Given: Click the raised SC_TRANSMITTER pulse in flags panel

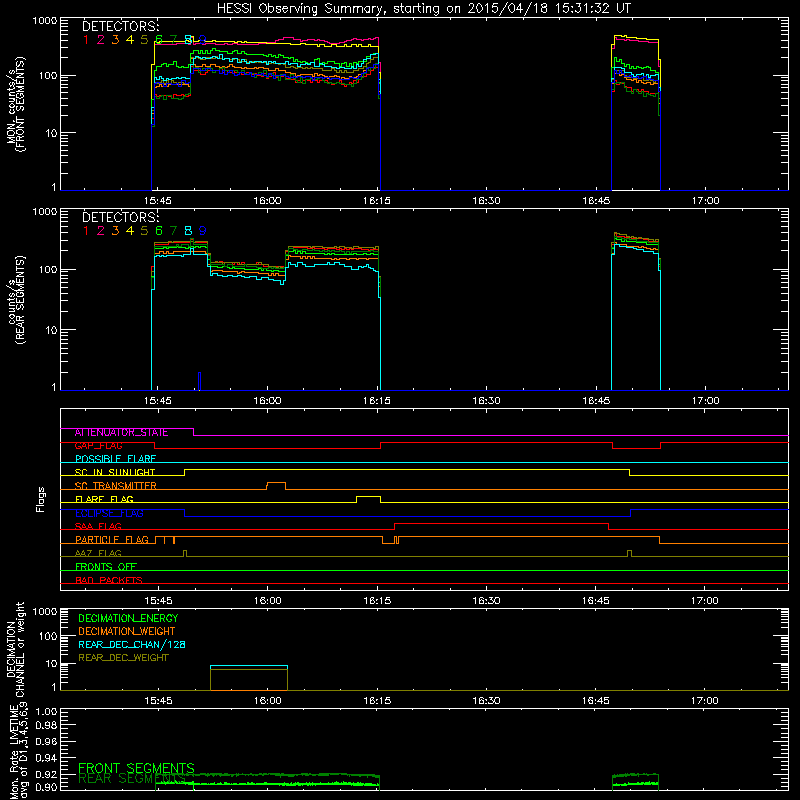Looking at the screenshot, I should click(276, 485).
